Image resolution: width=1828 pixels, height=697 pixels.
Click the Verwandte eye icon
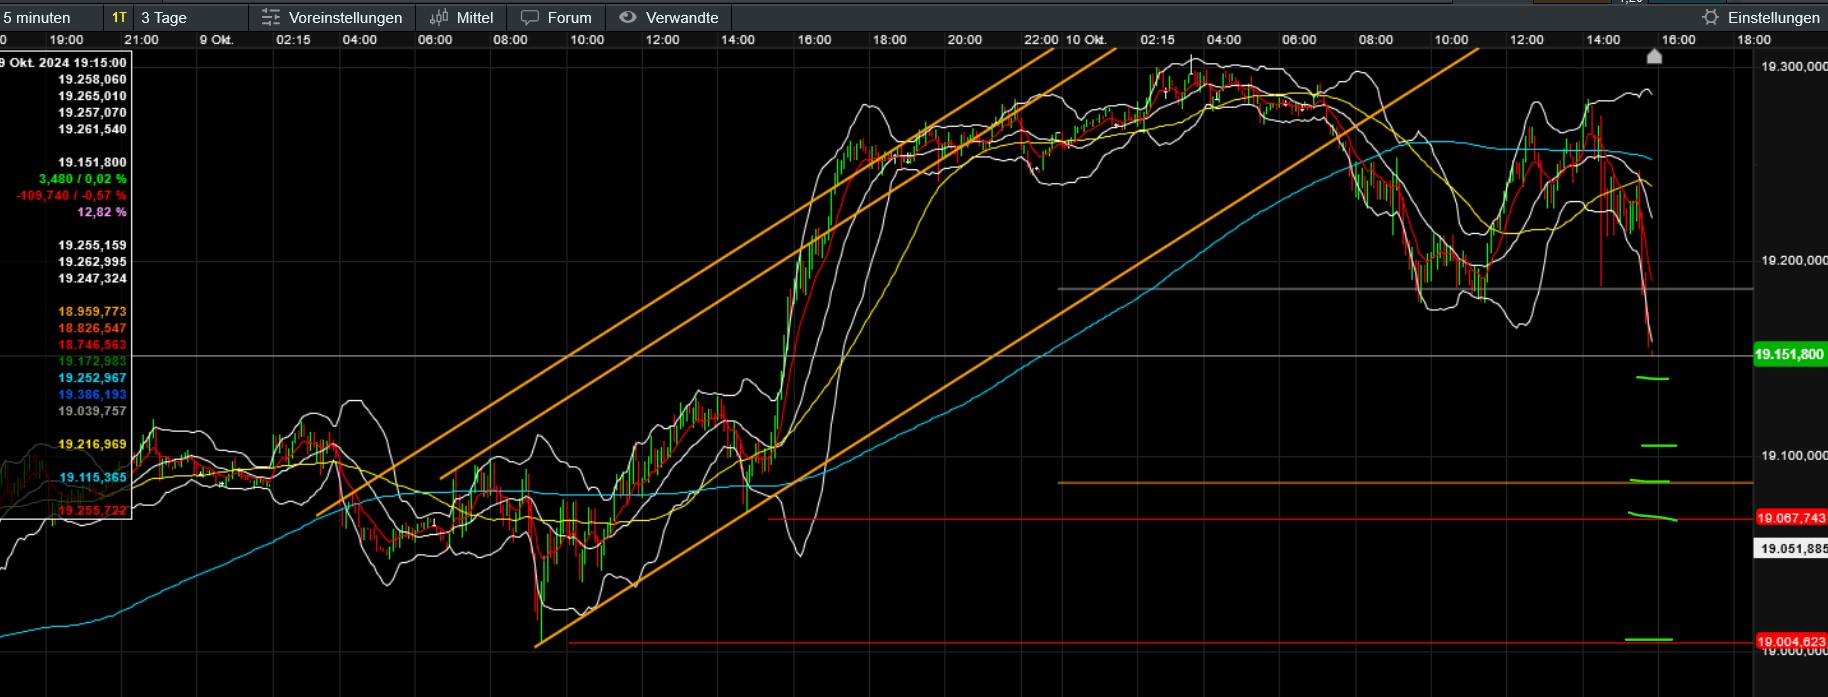(x=628, y=17)
